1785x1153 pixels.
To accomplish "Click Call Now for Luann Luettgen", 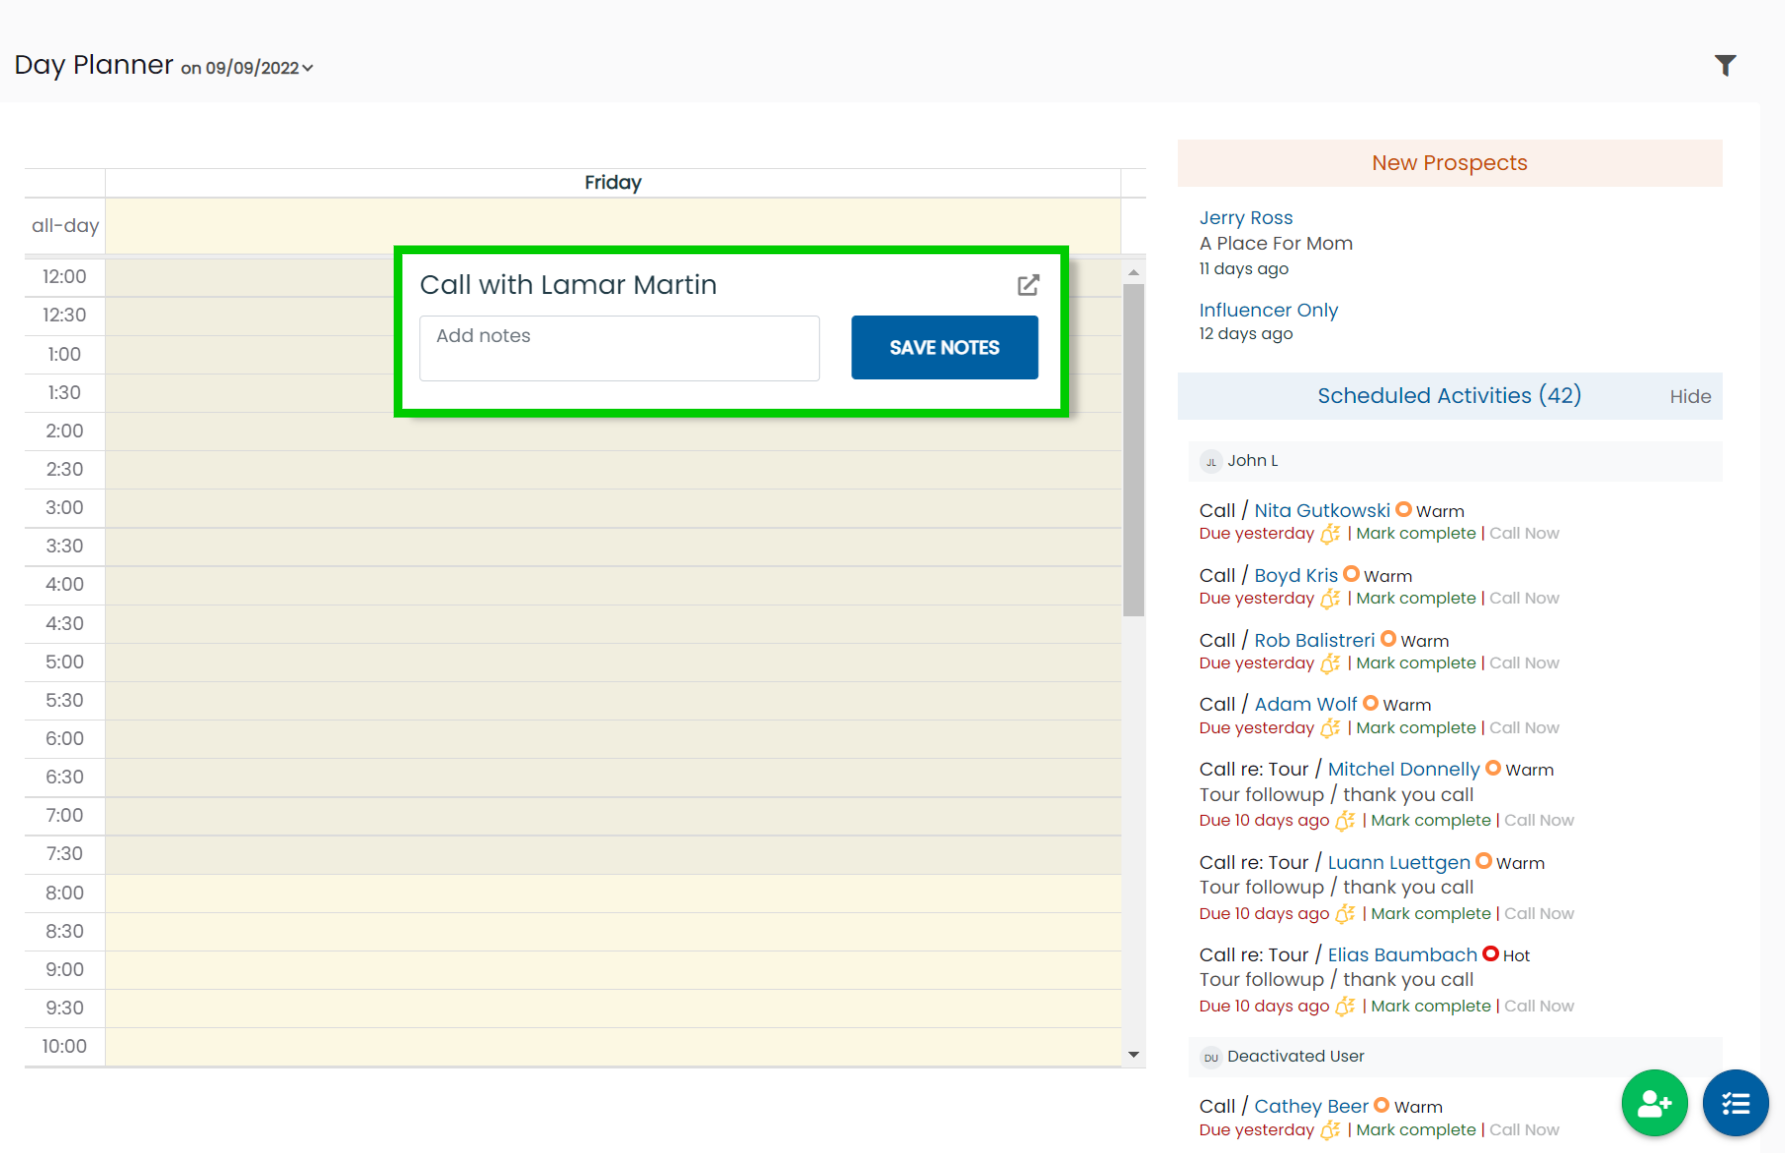I will [1539, 914].
